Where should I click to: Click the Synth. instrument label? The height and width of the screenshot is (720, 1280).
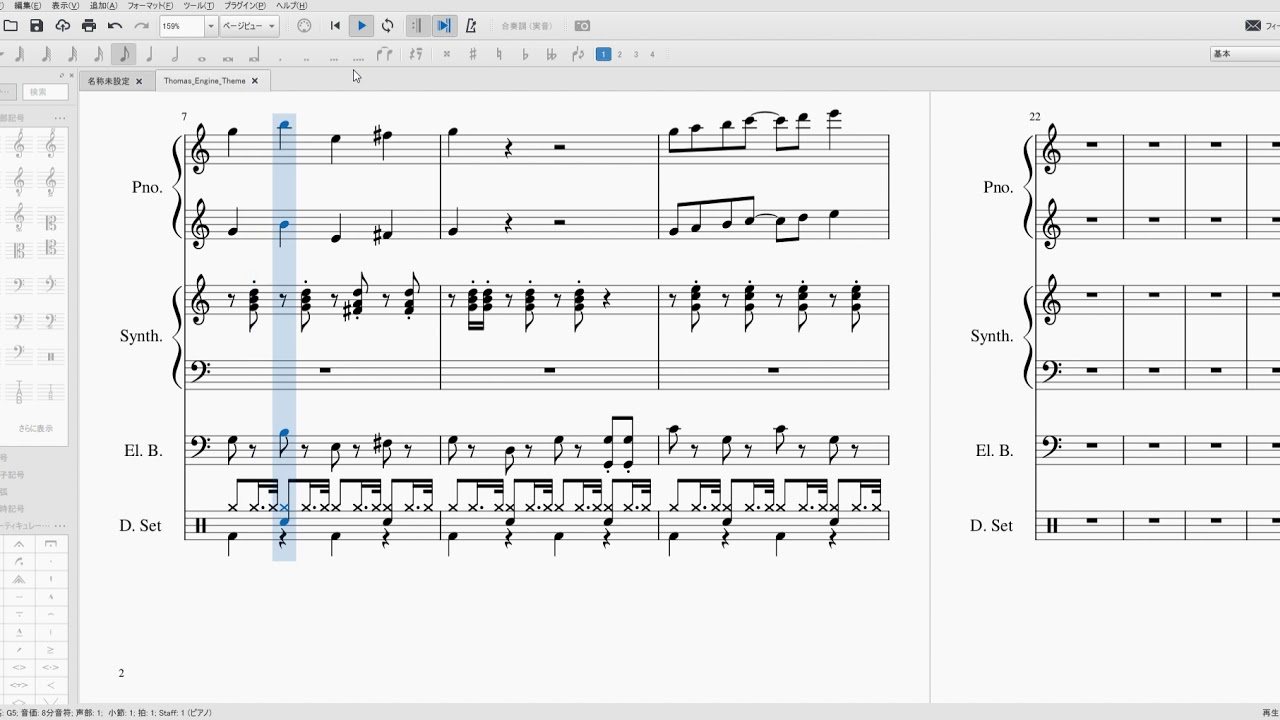click(x=141, y=336)
